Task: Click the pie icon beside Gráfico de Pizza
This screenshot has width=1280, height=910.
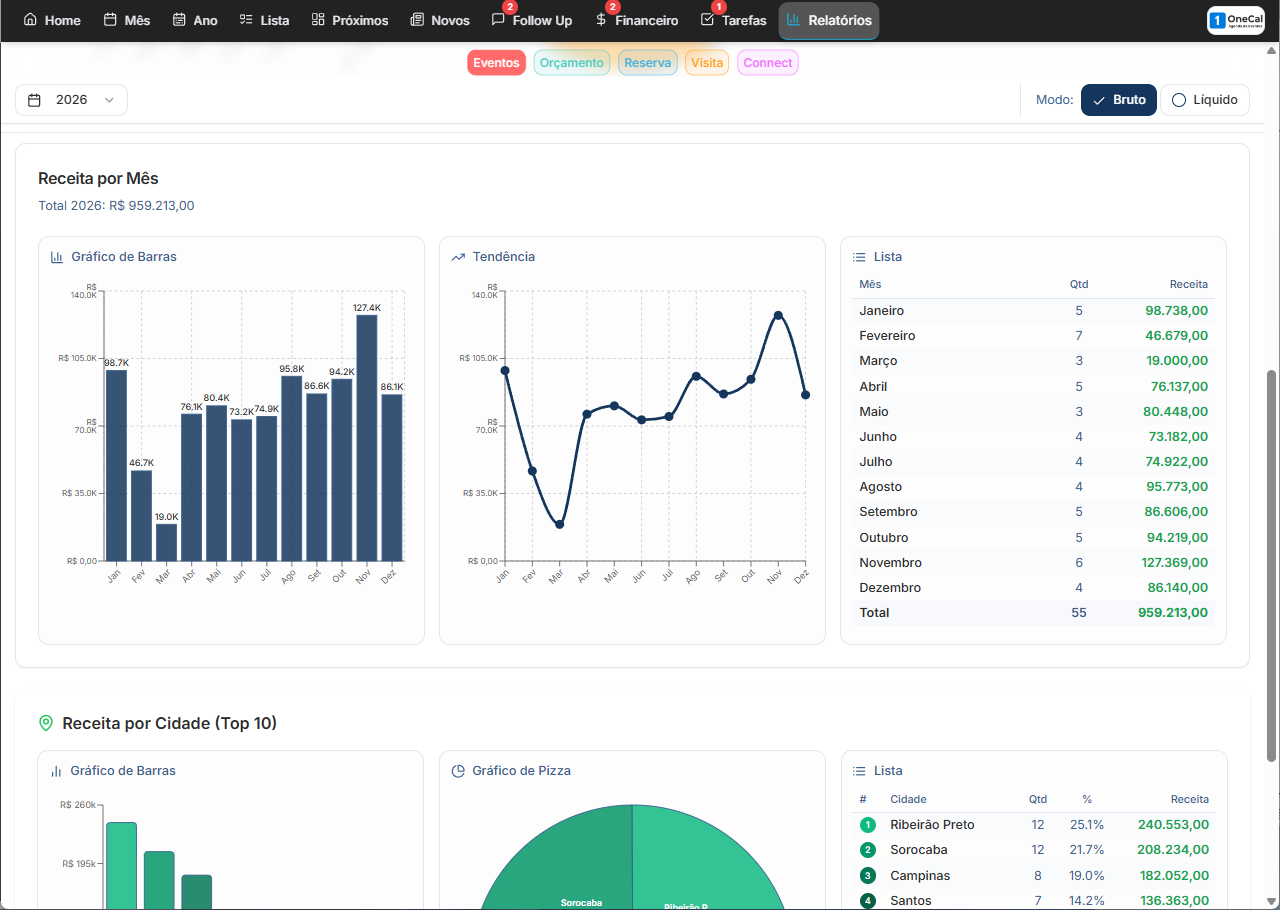Action: (458, 771)
